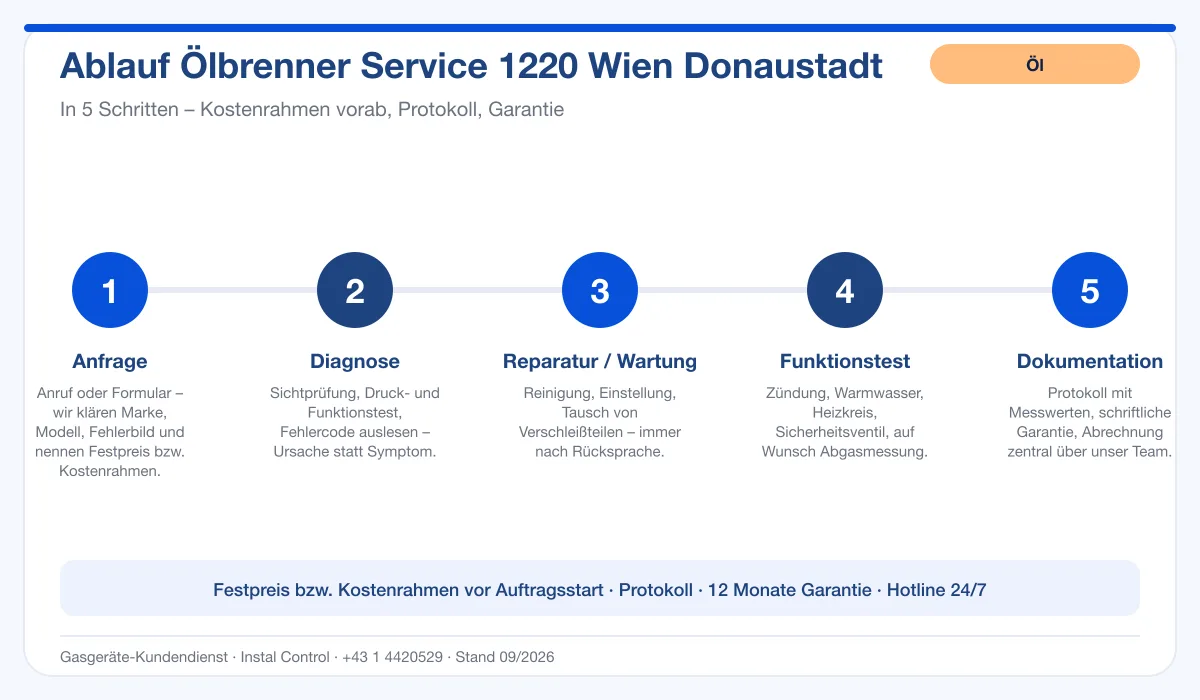Click the main title Ablauf Ölbrenner Service

[x=471, y=66]
